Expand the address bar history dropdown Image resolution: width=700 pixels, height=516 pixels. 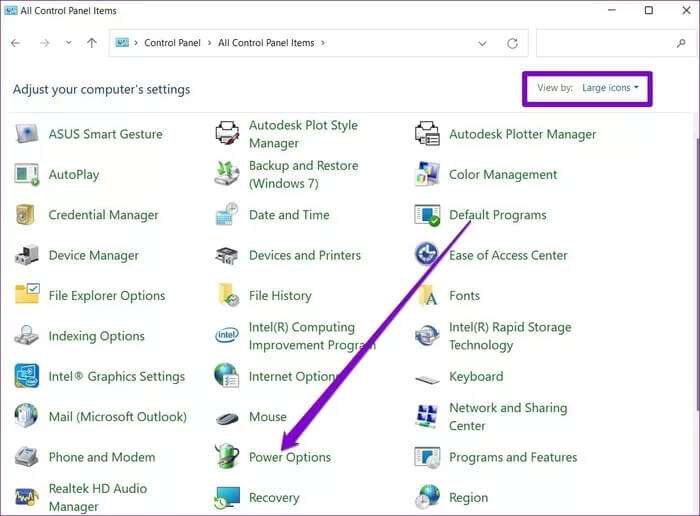pos(482,43)
